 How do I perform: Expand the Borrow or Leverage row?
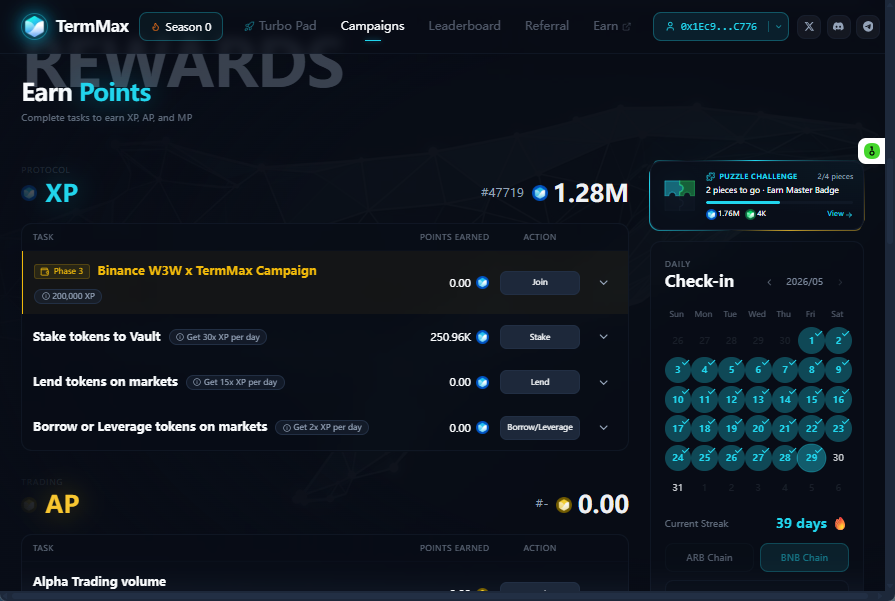[x=603, y=427]
